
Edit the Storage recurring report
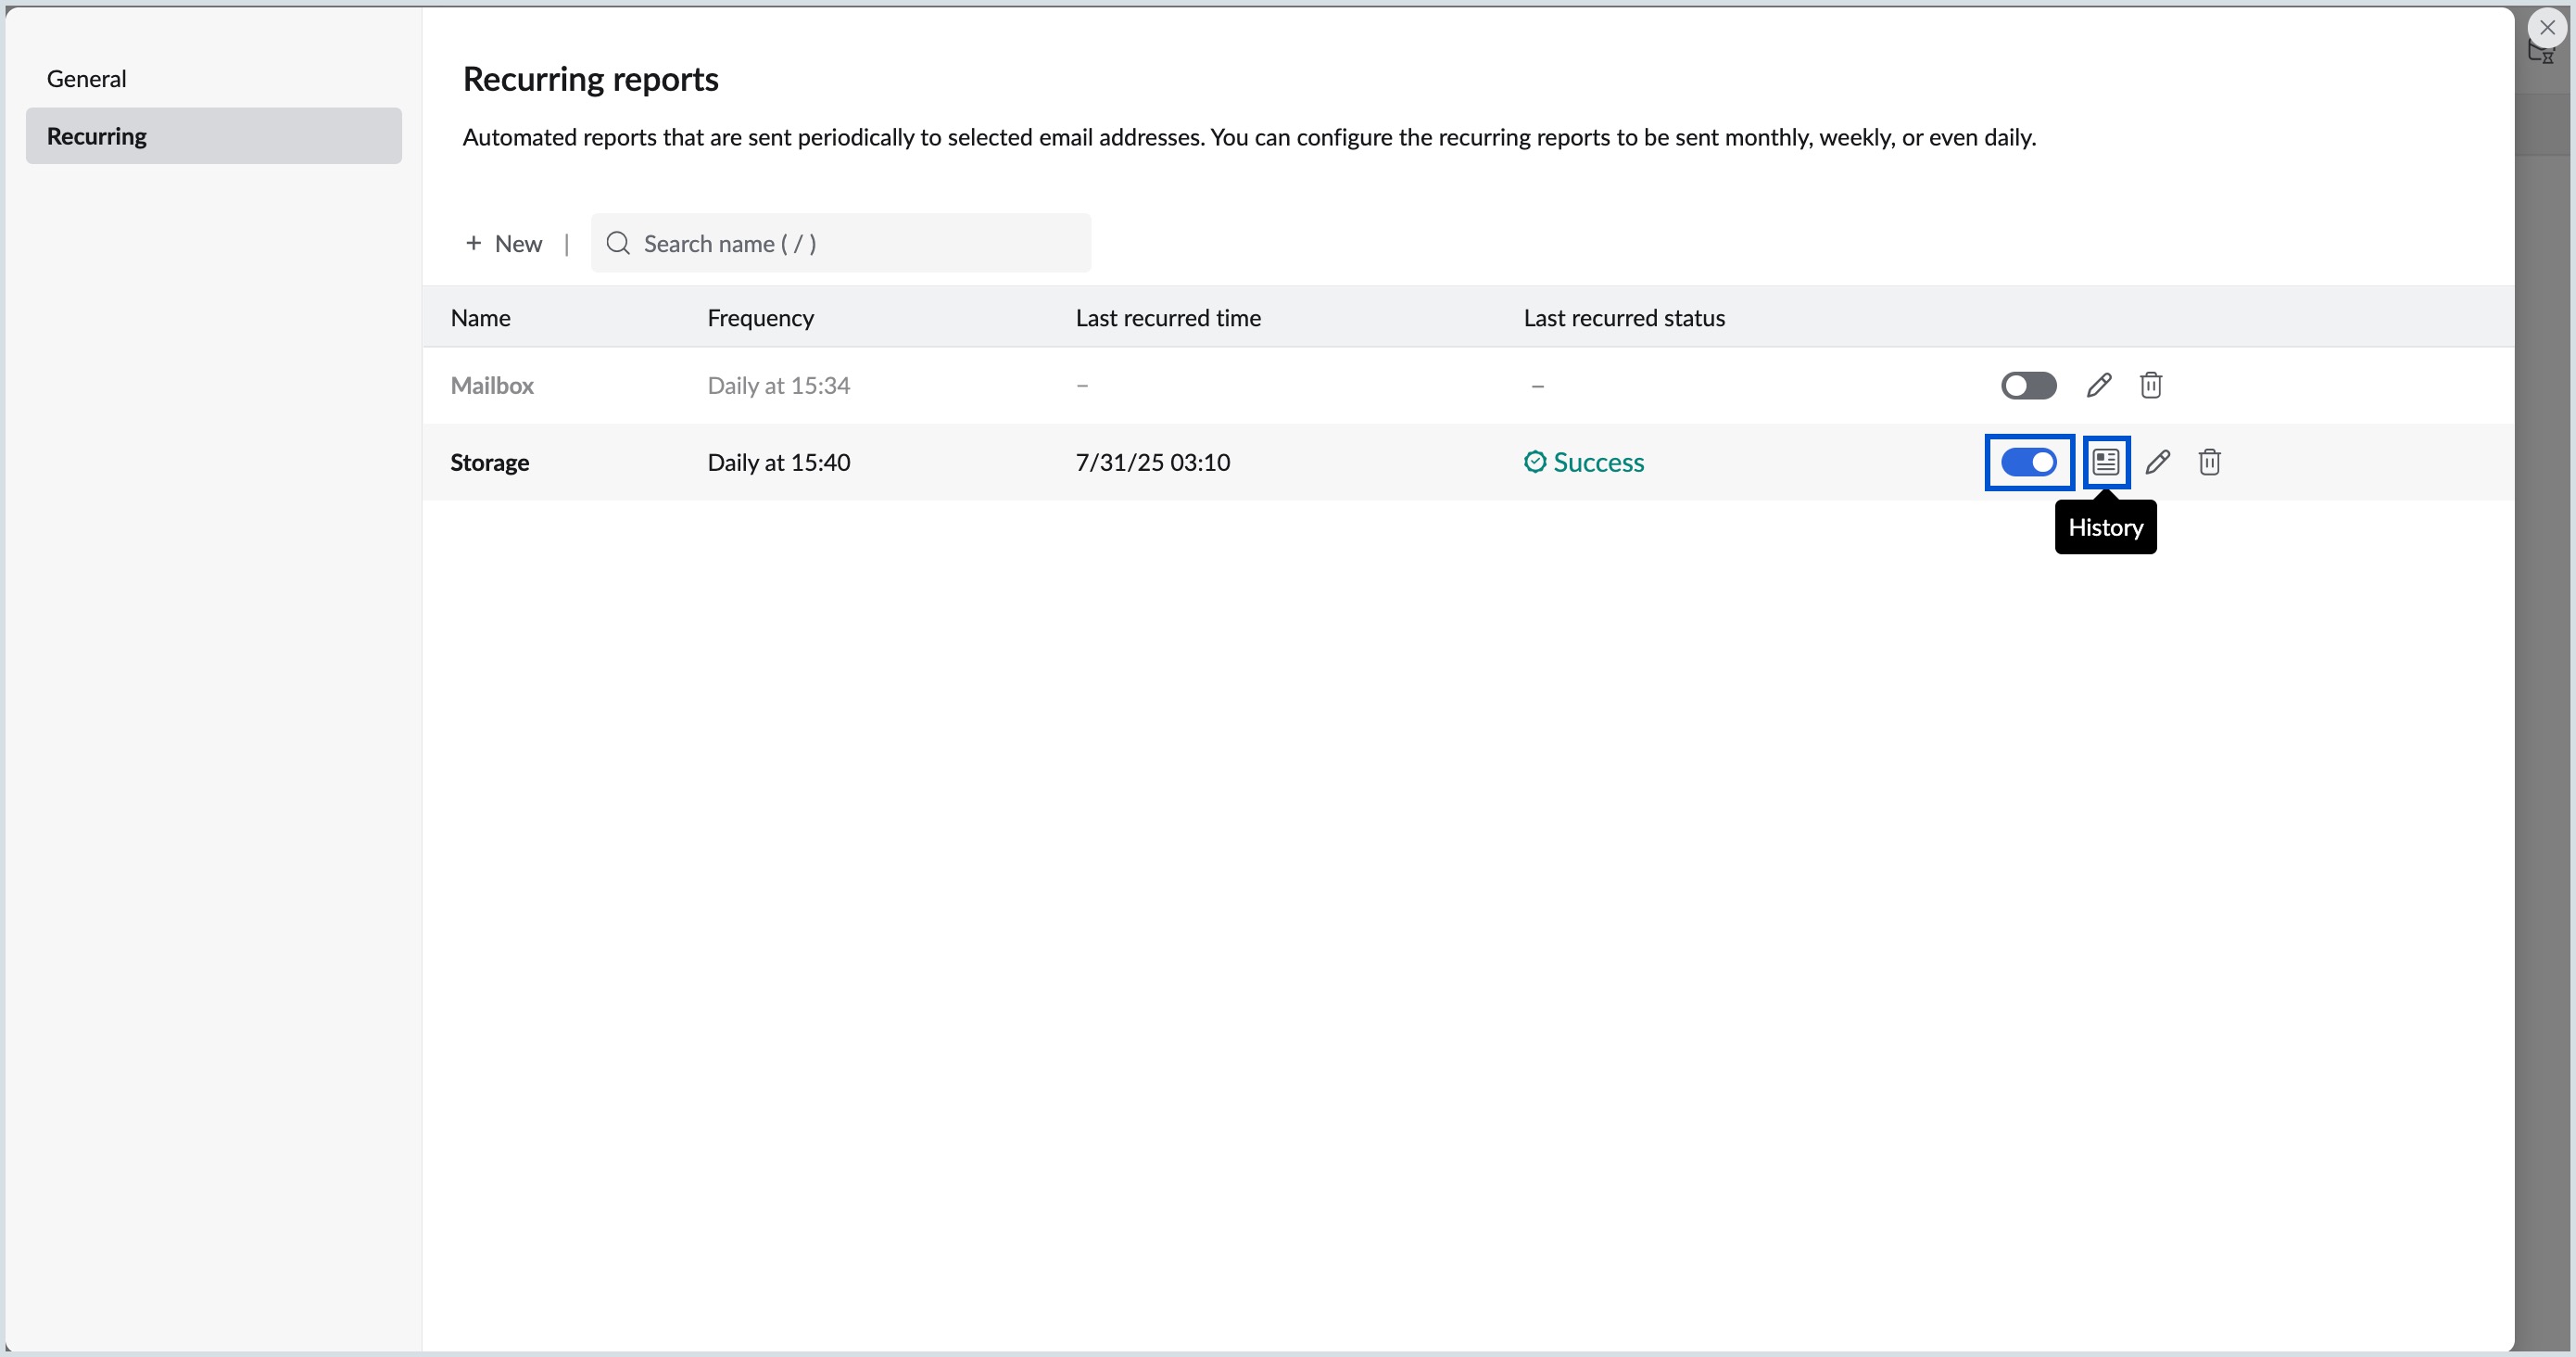[x=2158, y=462]
